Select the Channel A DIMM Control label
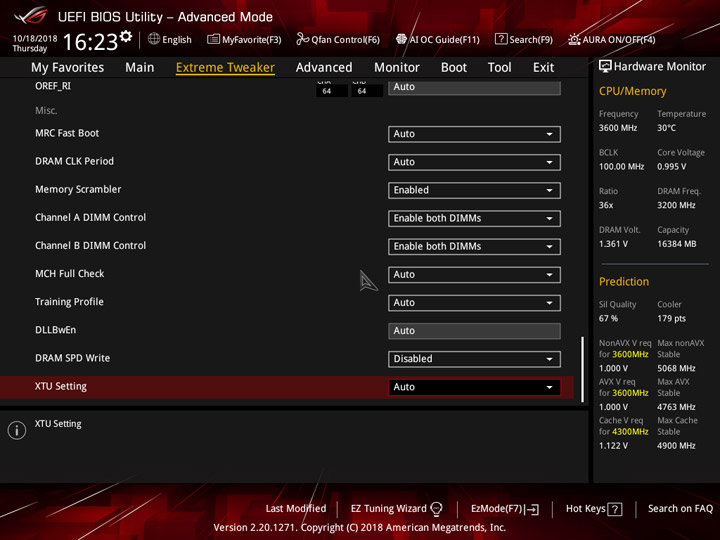Viewport: 720px width, 540px height. pyautogui.click(x=90, y=218)
